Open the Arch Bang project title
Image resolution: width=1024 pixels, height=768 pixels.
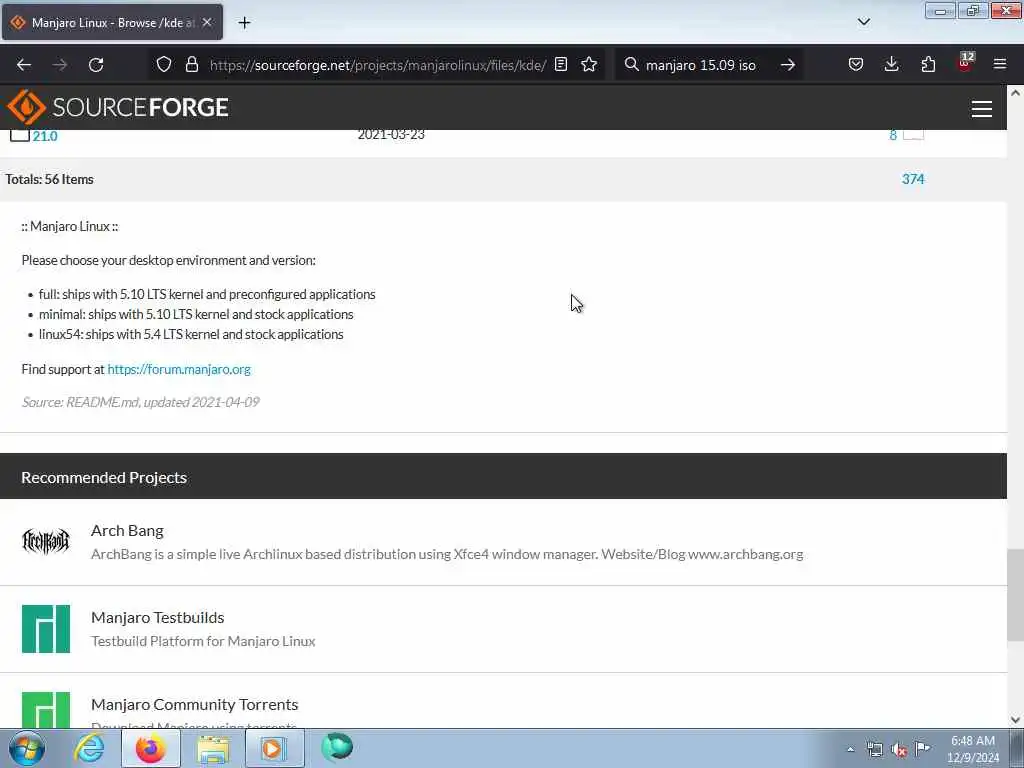click(x=127, y=530)
